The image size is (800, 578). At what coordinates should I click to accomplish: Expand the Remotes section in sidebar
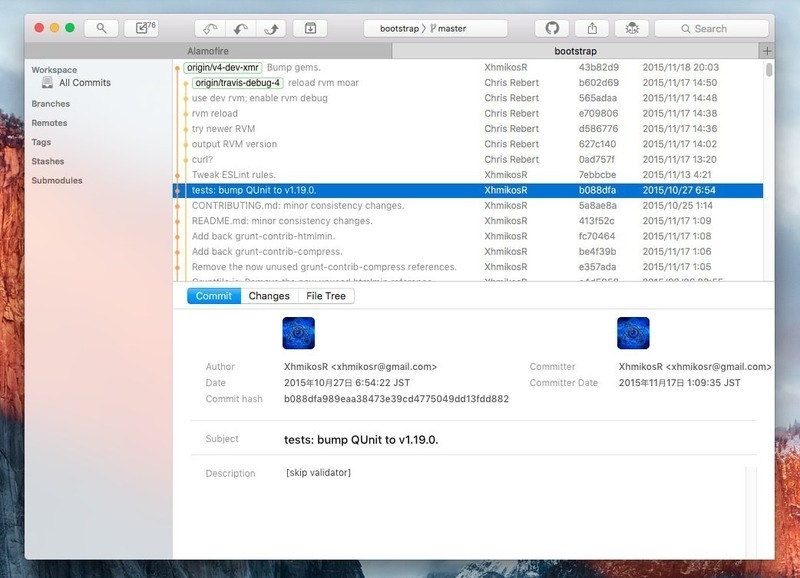pyautogui.click(x=49, y=123)
